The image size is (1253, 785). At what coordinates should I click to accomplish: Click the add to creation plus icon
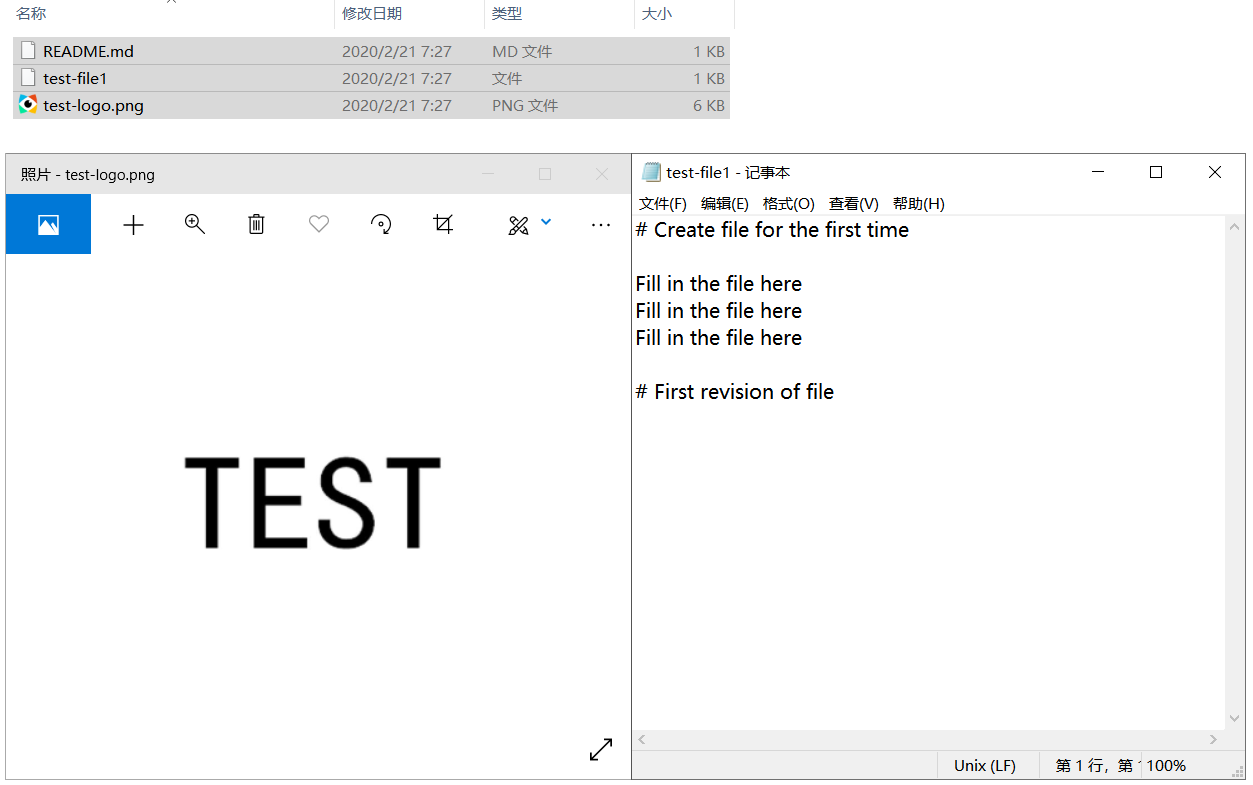point(133,225)
